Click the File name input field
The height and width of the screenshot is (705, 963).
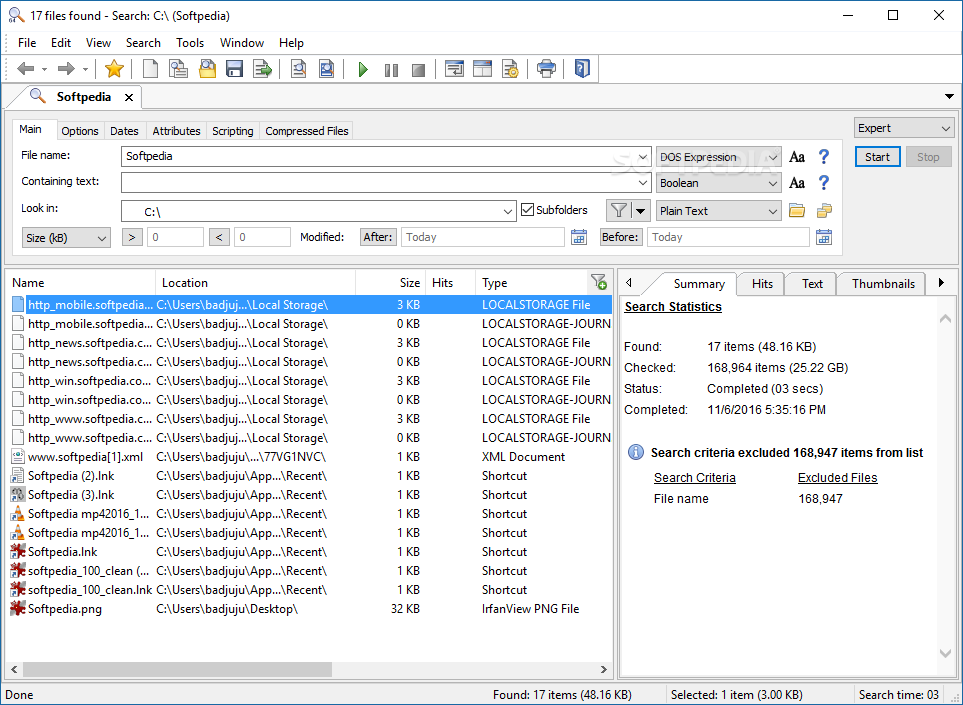pos(380,157)
